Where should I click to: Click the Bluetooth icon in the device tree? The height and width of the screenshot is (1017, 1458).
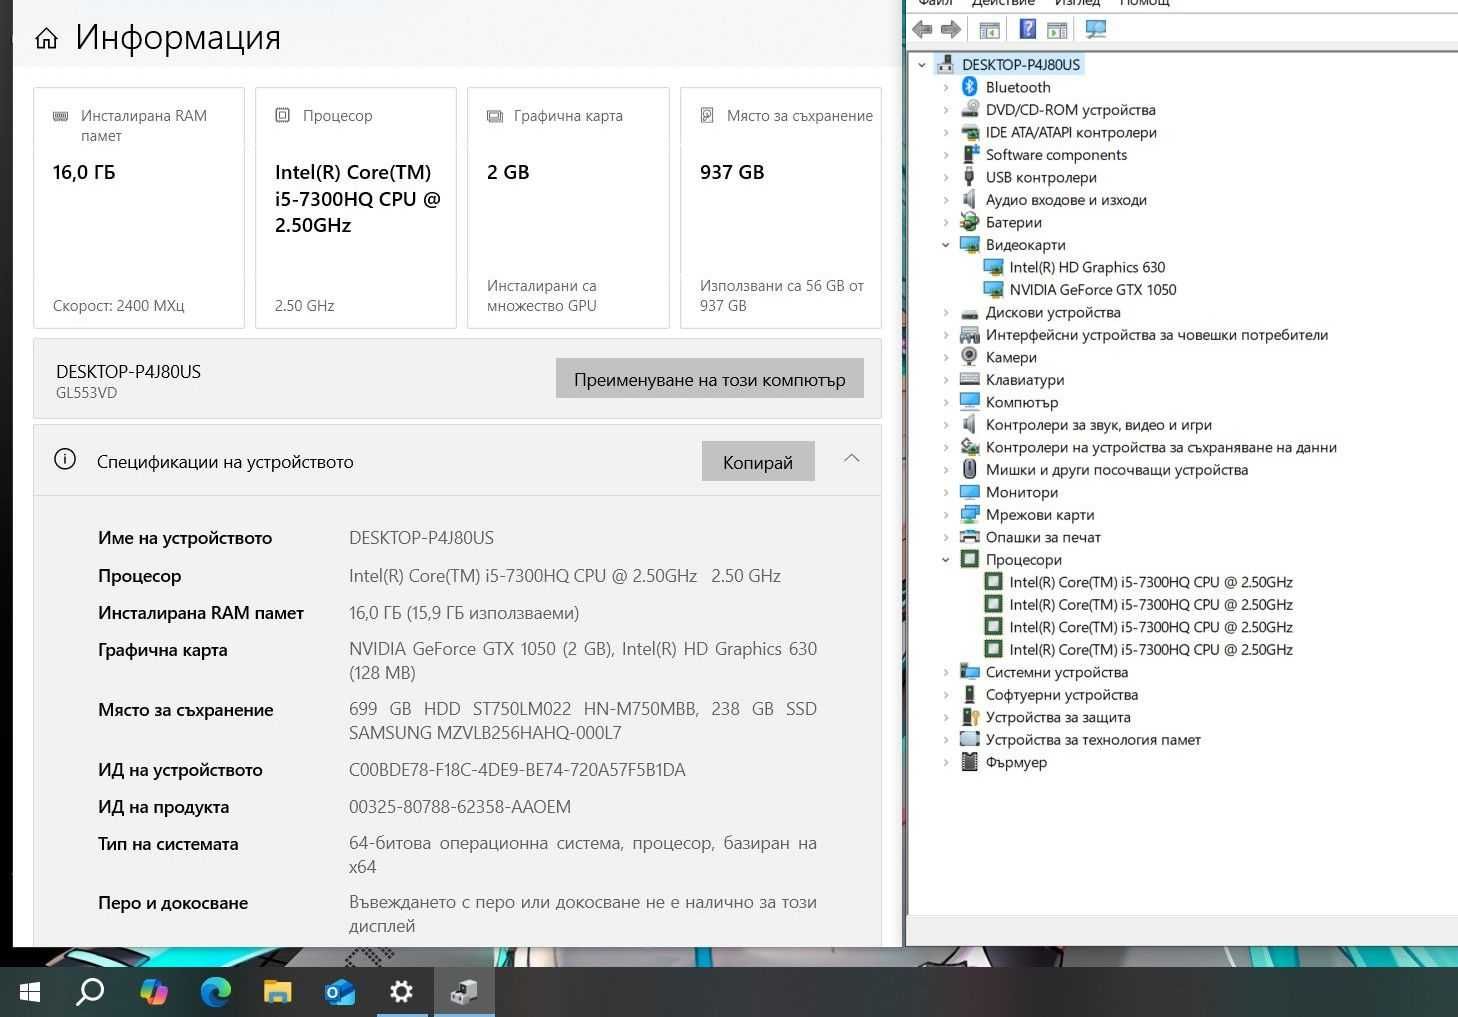[x=969, y=87]
